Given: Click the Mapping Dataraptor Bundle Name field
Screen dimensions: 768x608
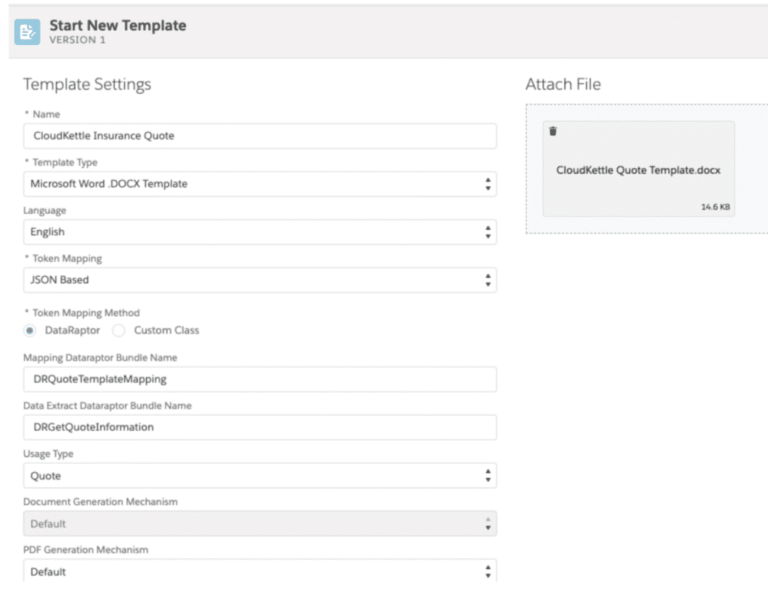Looking at the screenshot, I should [260, 379].
